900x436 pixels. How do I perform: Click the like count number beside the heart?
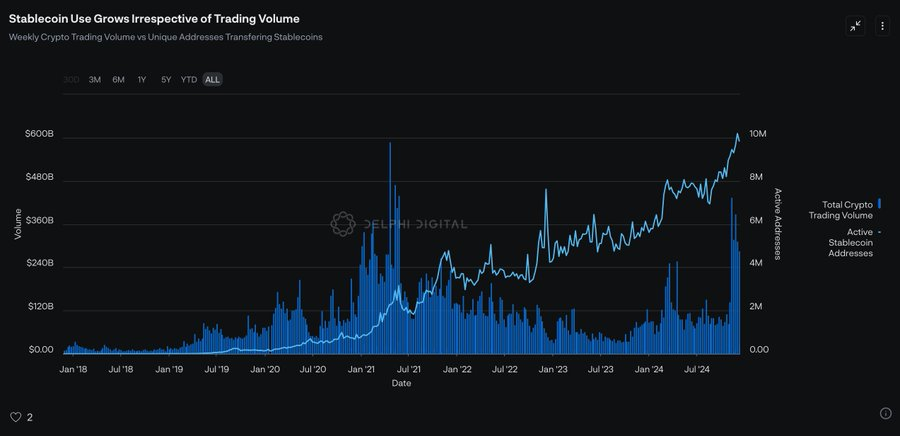coord(29,417)
